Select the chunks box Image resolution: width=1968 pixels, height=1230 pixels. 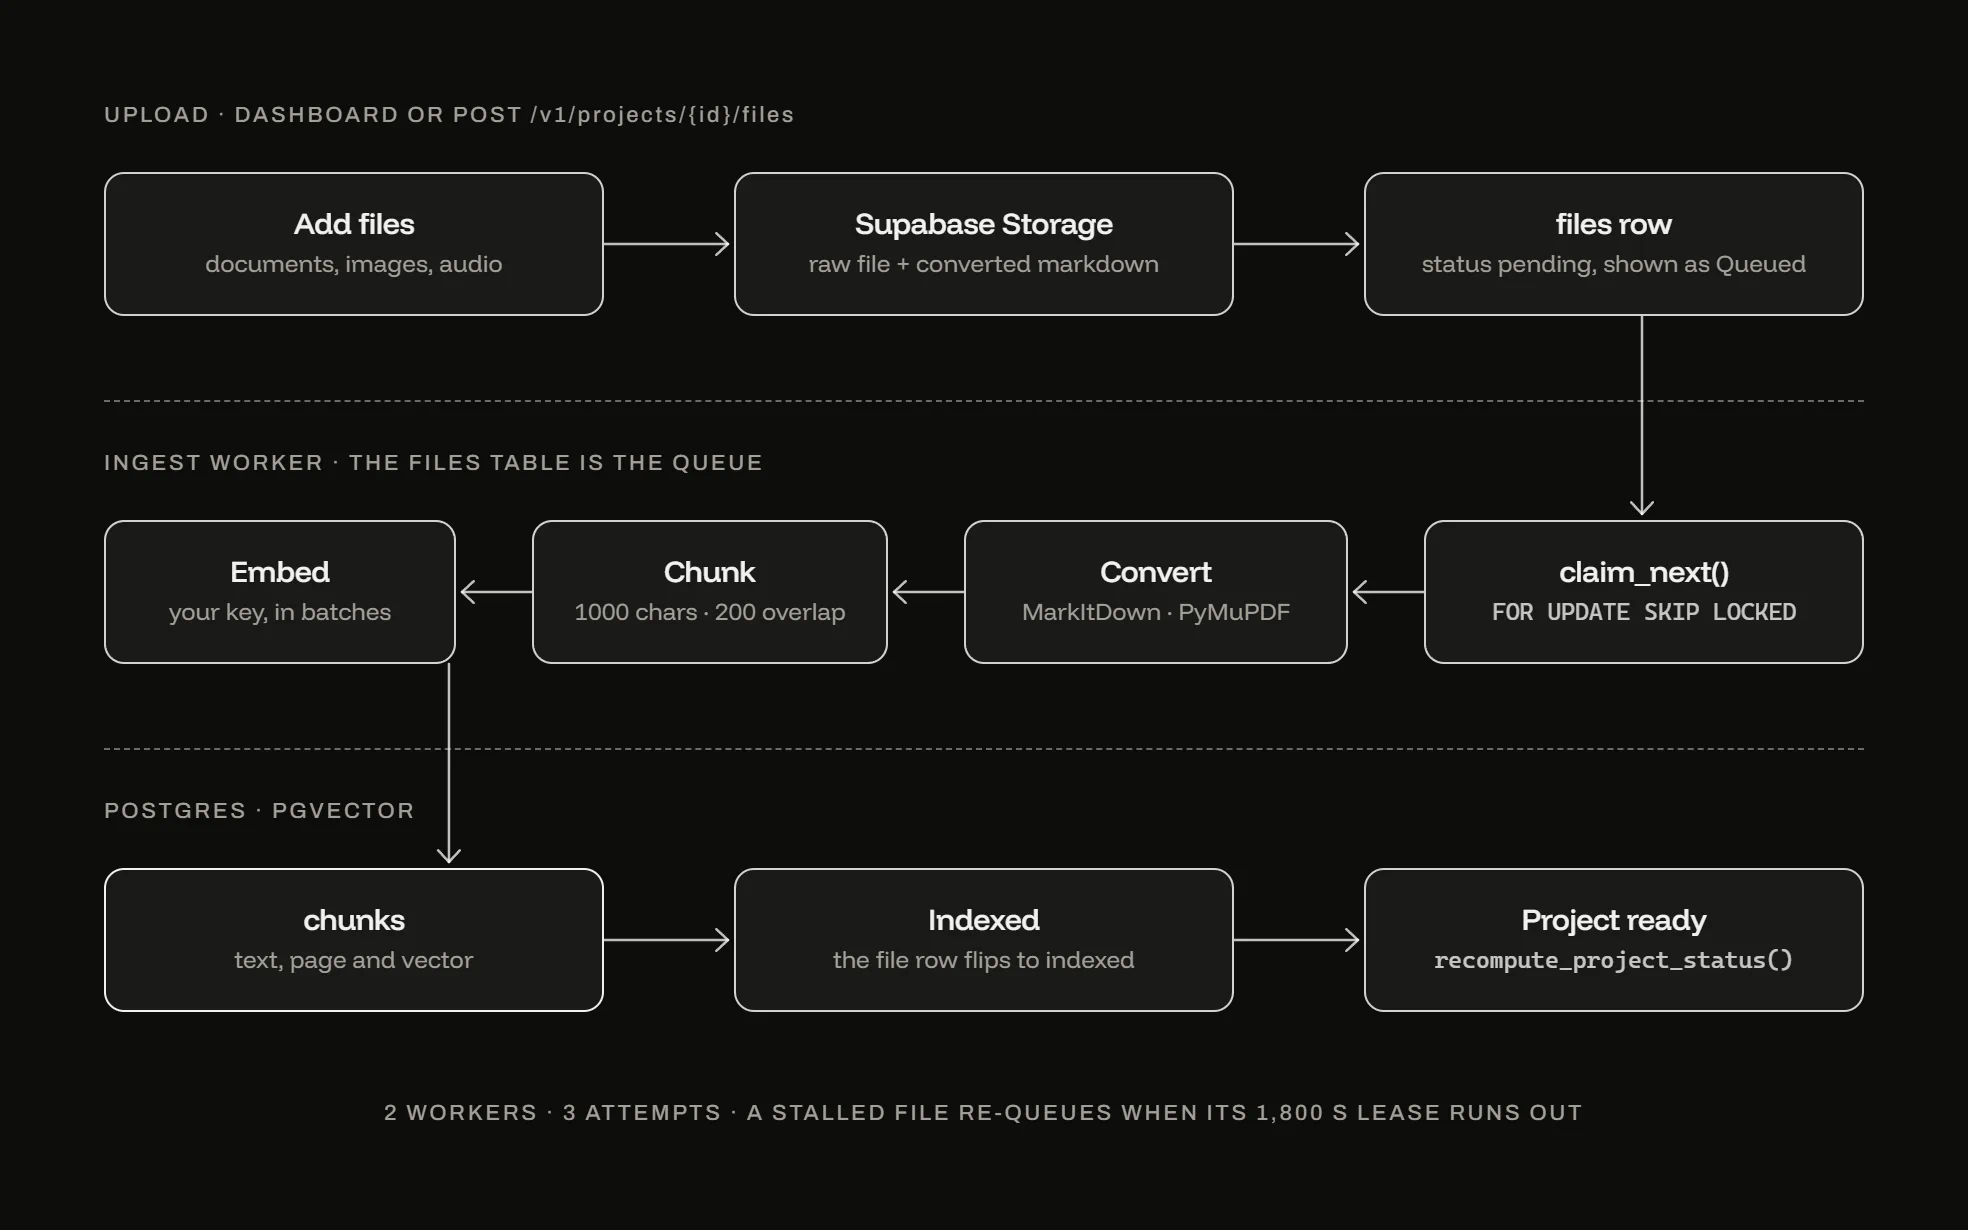tap(354, 940)
